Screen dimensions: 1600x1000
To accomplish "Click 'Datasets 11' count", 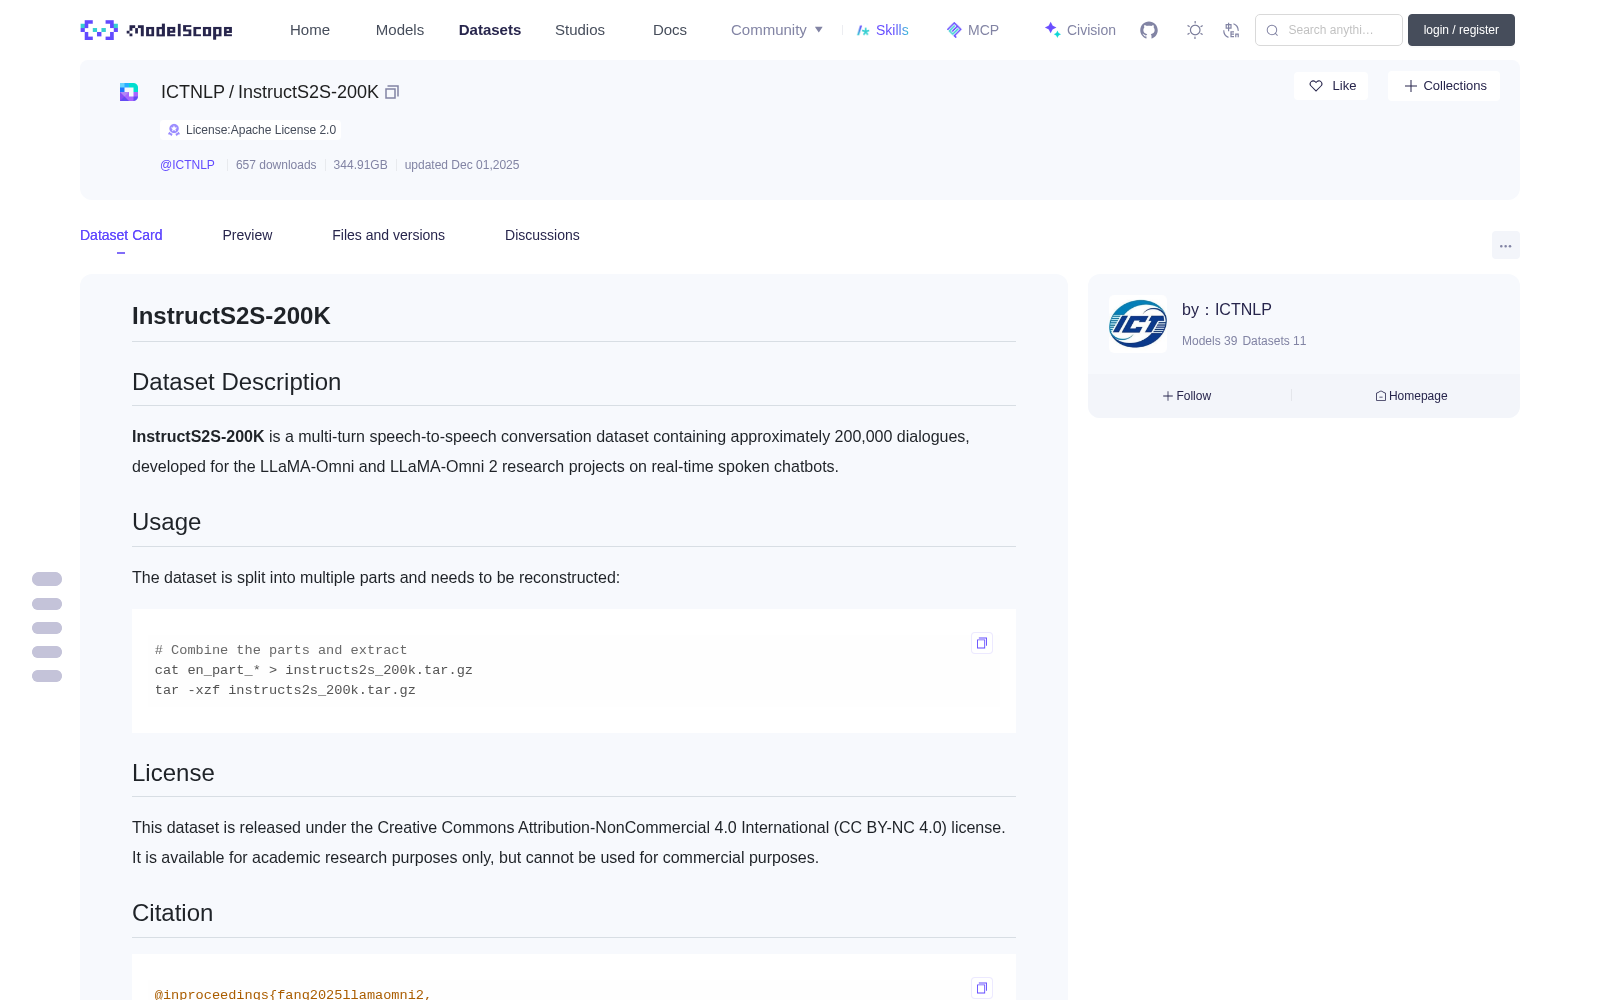I will click(x=1274, y=341).
